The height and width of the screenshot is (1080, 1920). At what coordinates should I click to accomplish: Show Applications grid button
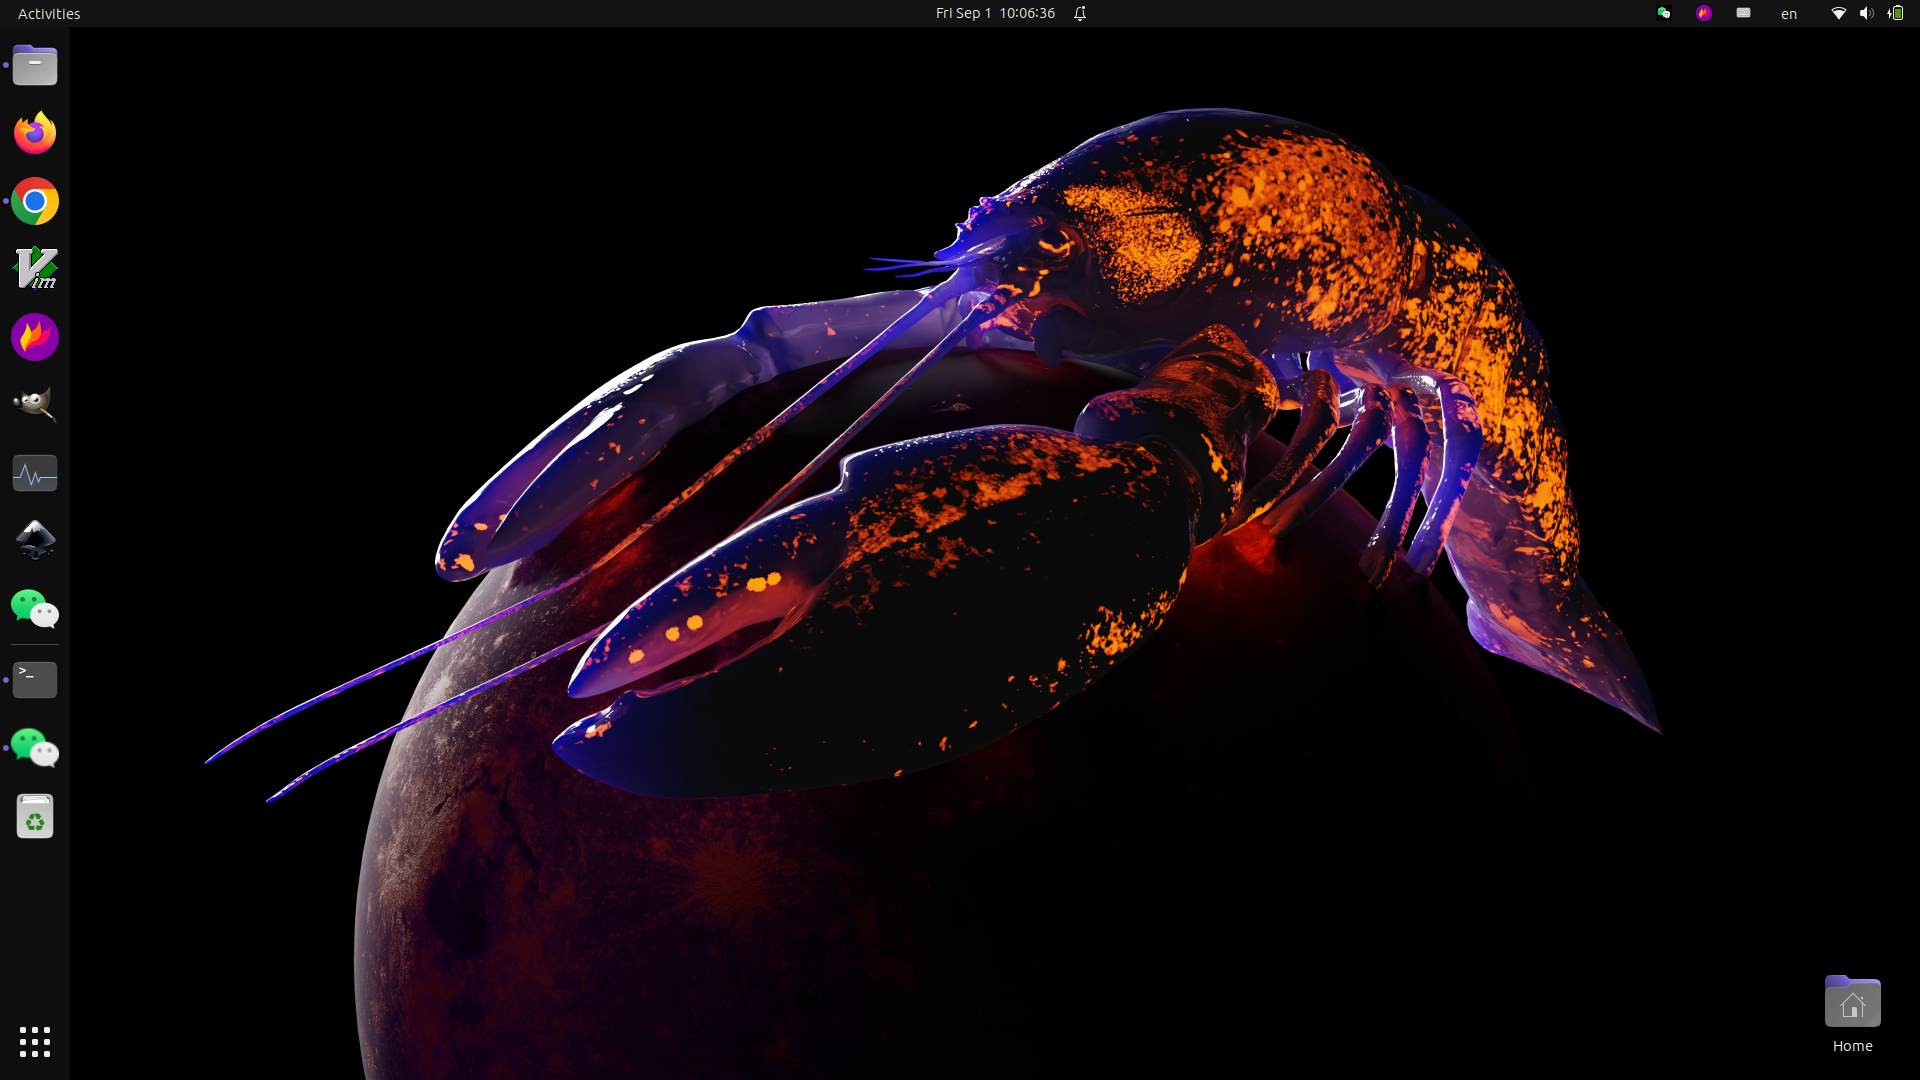(35, 1042)
